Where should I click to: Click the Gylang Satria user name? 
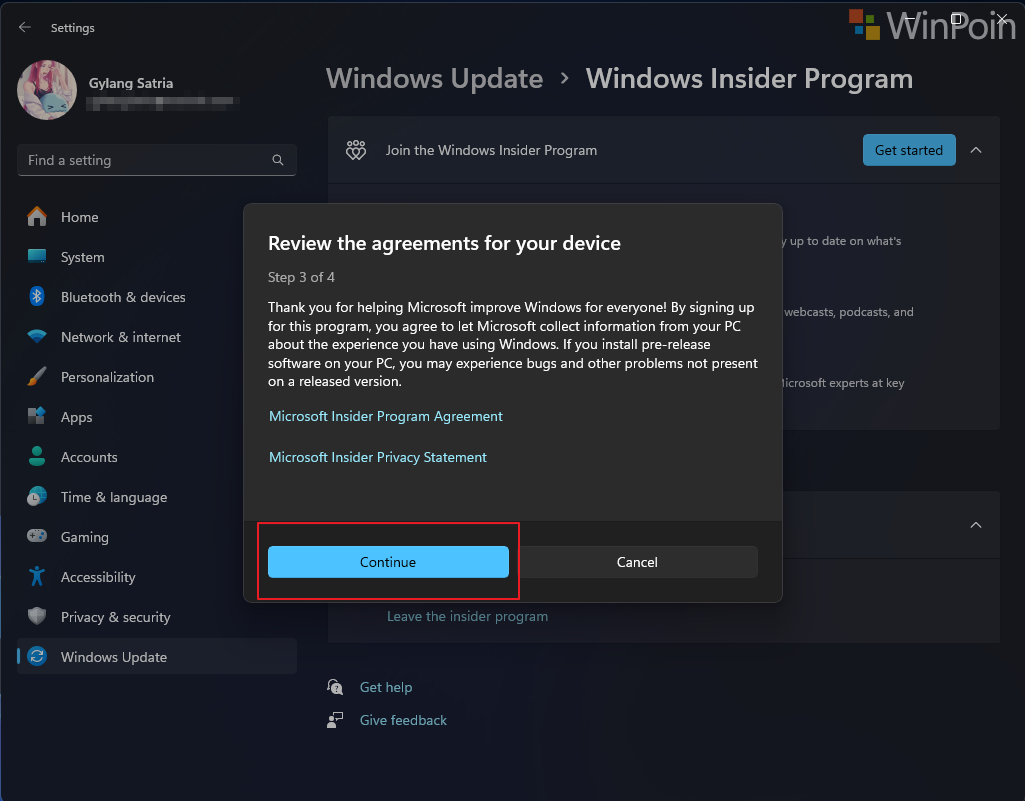(x=131, y=83)
